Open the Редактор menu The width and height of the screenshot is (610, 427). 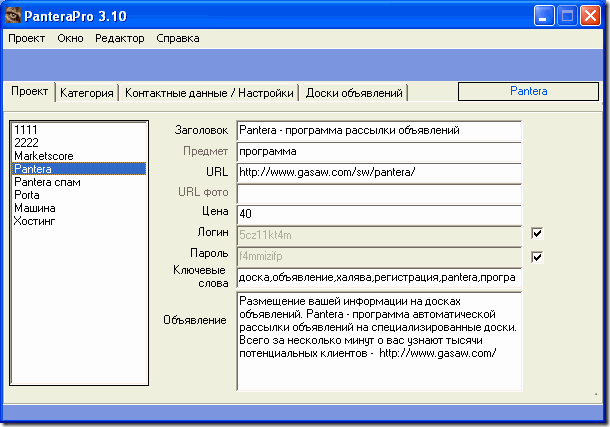click(120, 38)
